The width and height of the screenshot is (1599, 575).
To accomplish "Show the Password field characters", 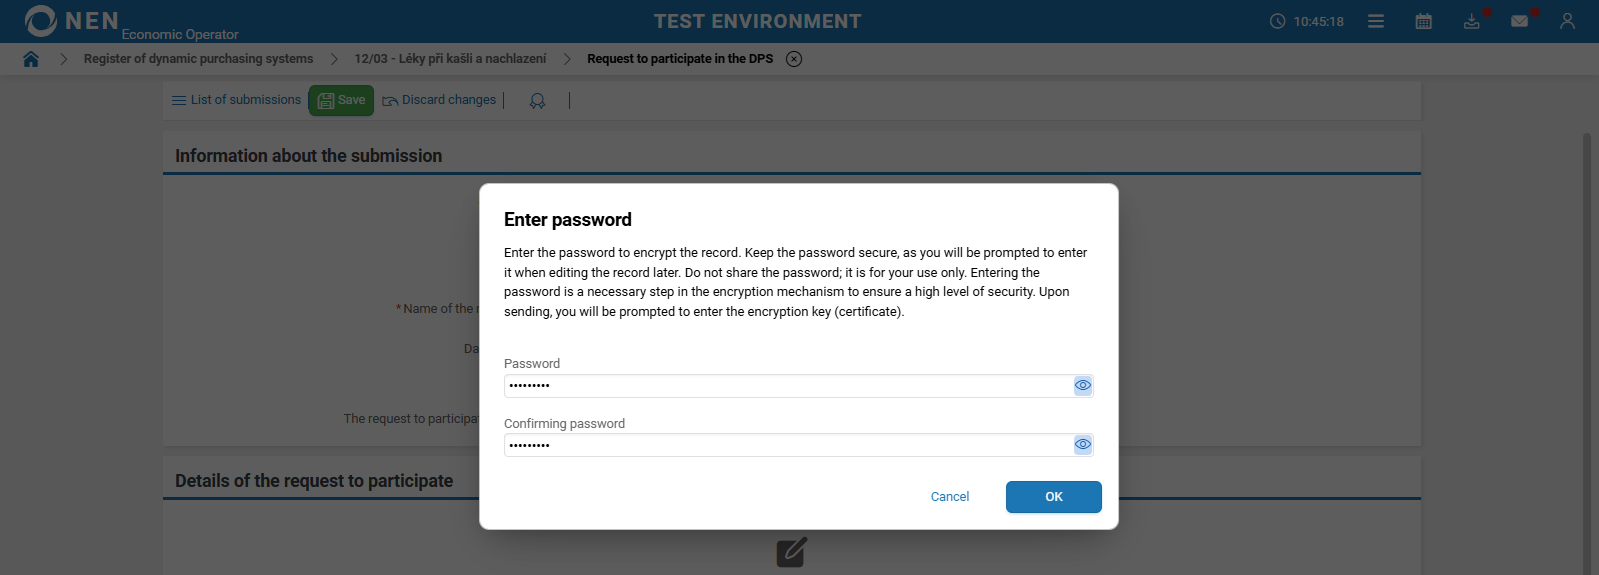I will pyautogui.click(x=1082, y=385).
